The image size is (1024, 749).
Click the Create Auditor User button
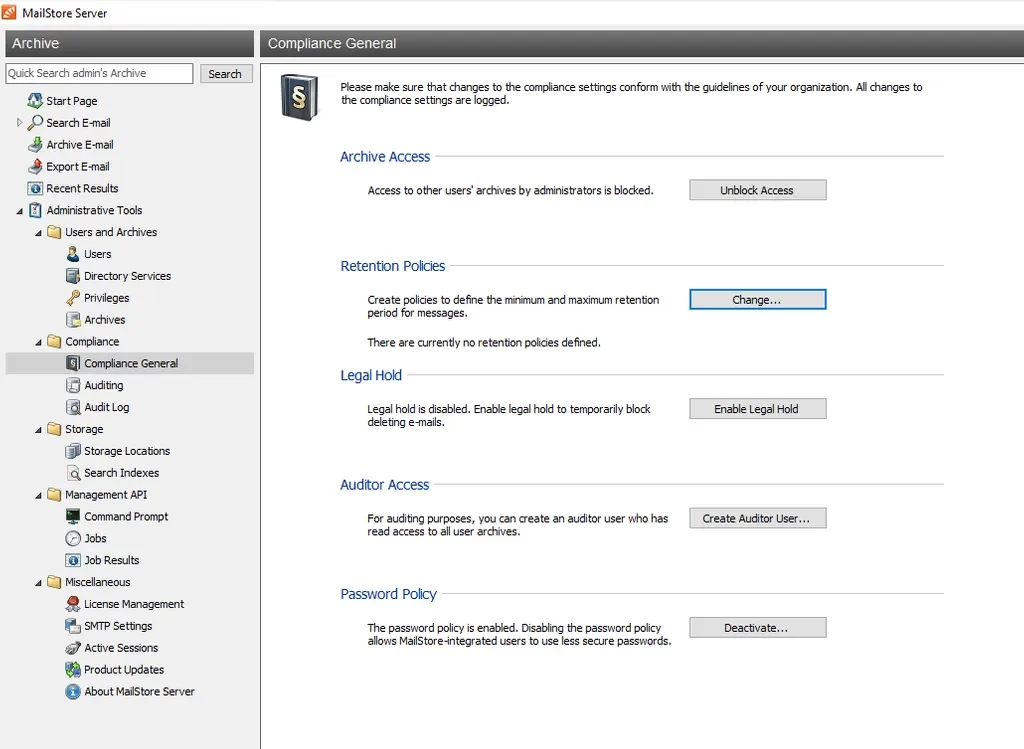click(757, 518)
